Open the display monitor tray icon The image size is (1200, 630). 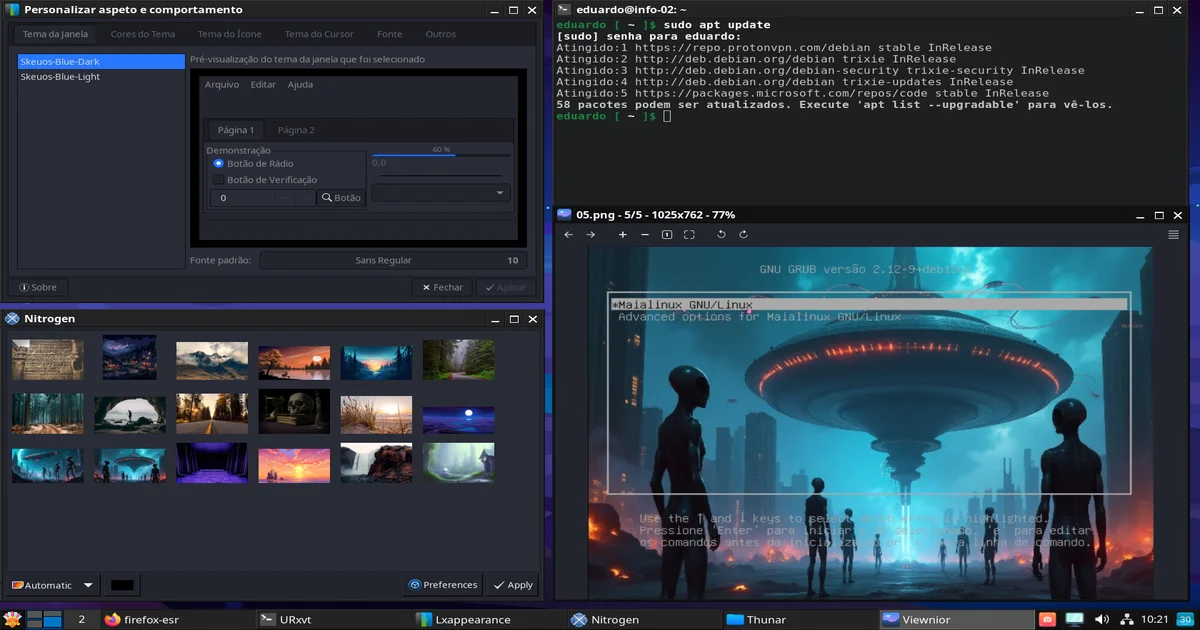point(1075,620)
